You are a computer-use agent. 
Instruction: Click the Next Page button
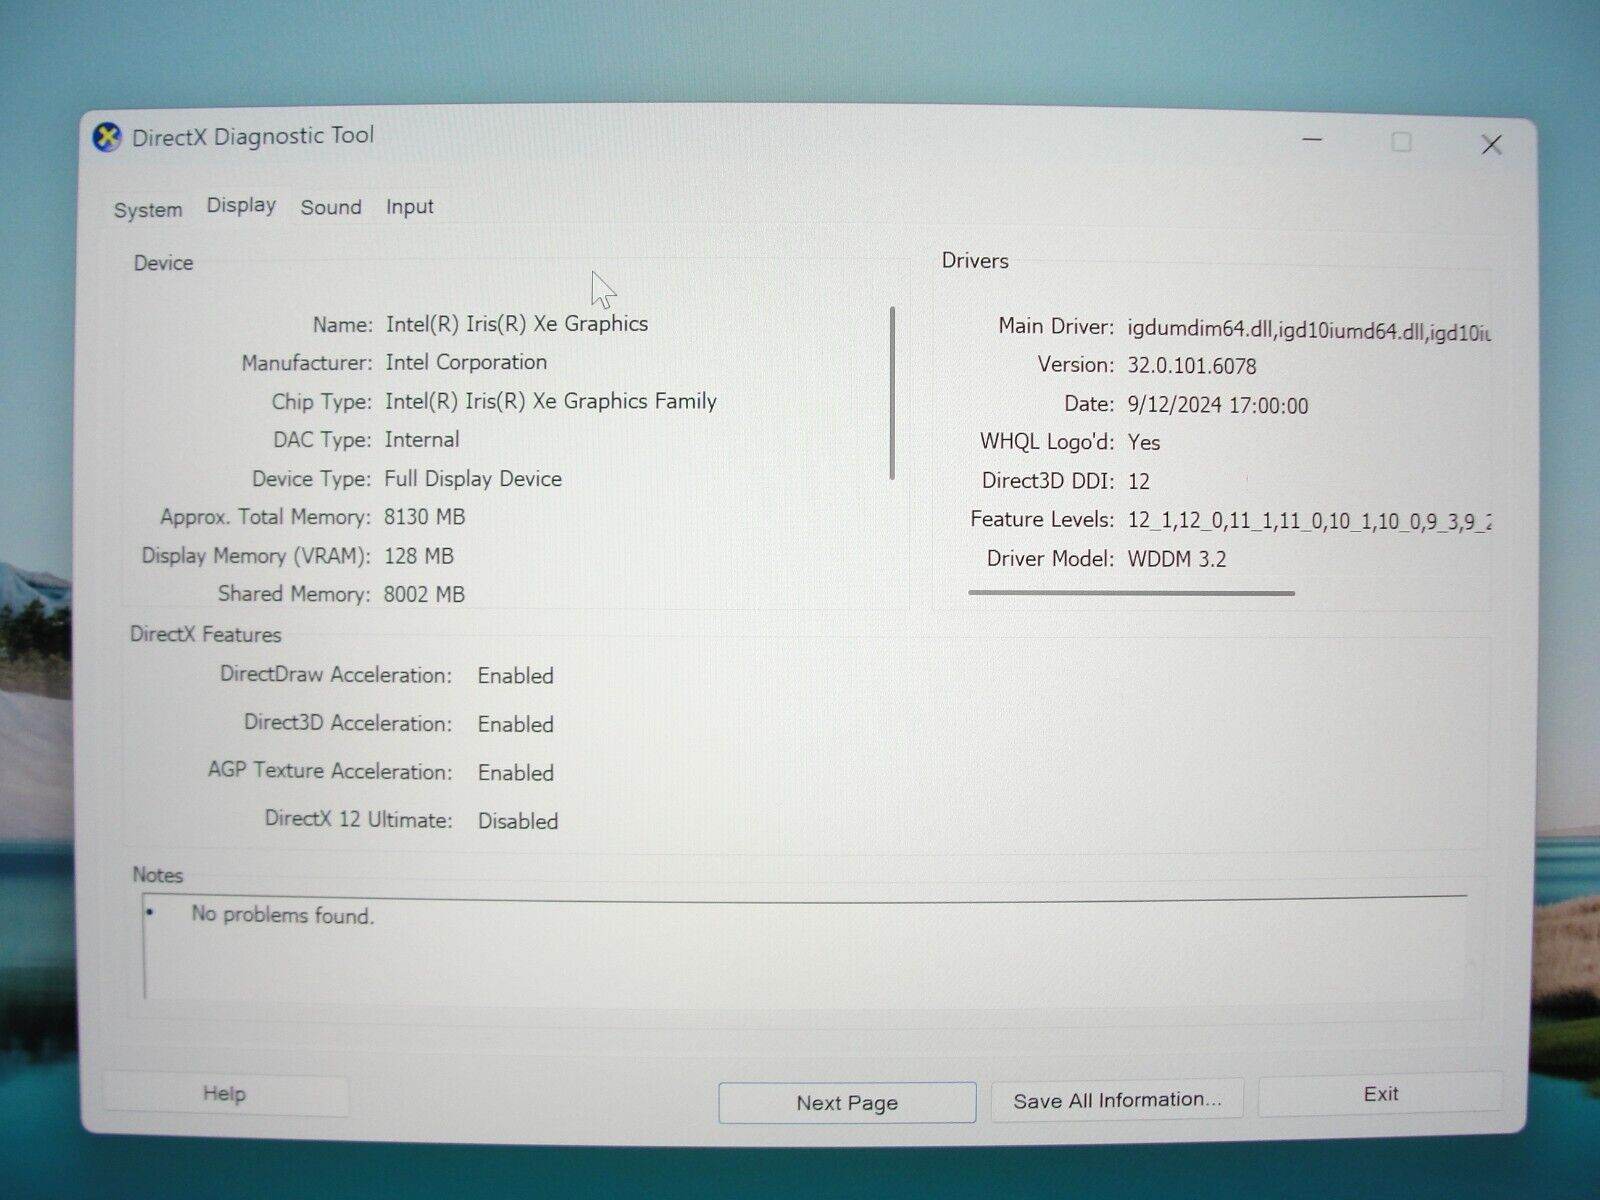pos(847,1102)
